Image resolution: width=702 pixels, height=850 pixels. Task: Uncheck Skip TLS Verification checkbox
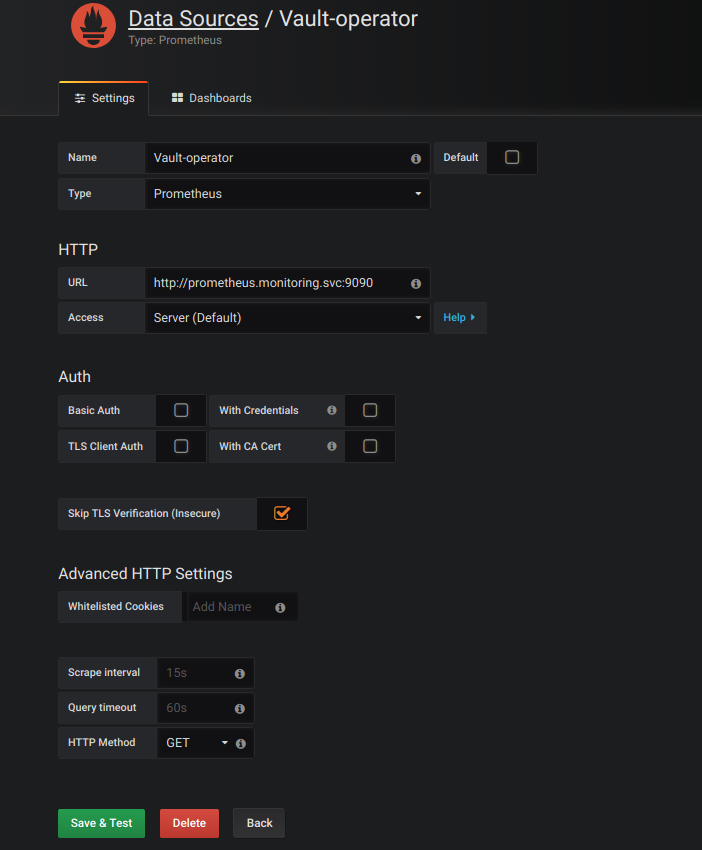pos(282,513)
